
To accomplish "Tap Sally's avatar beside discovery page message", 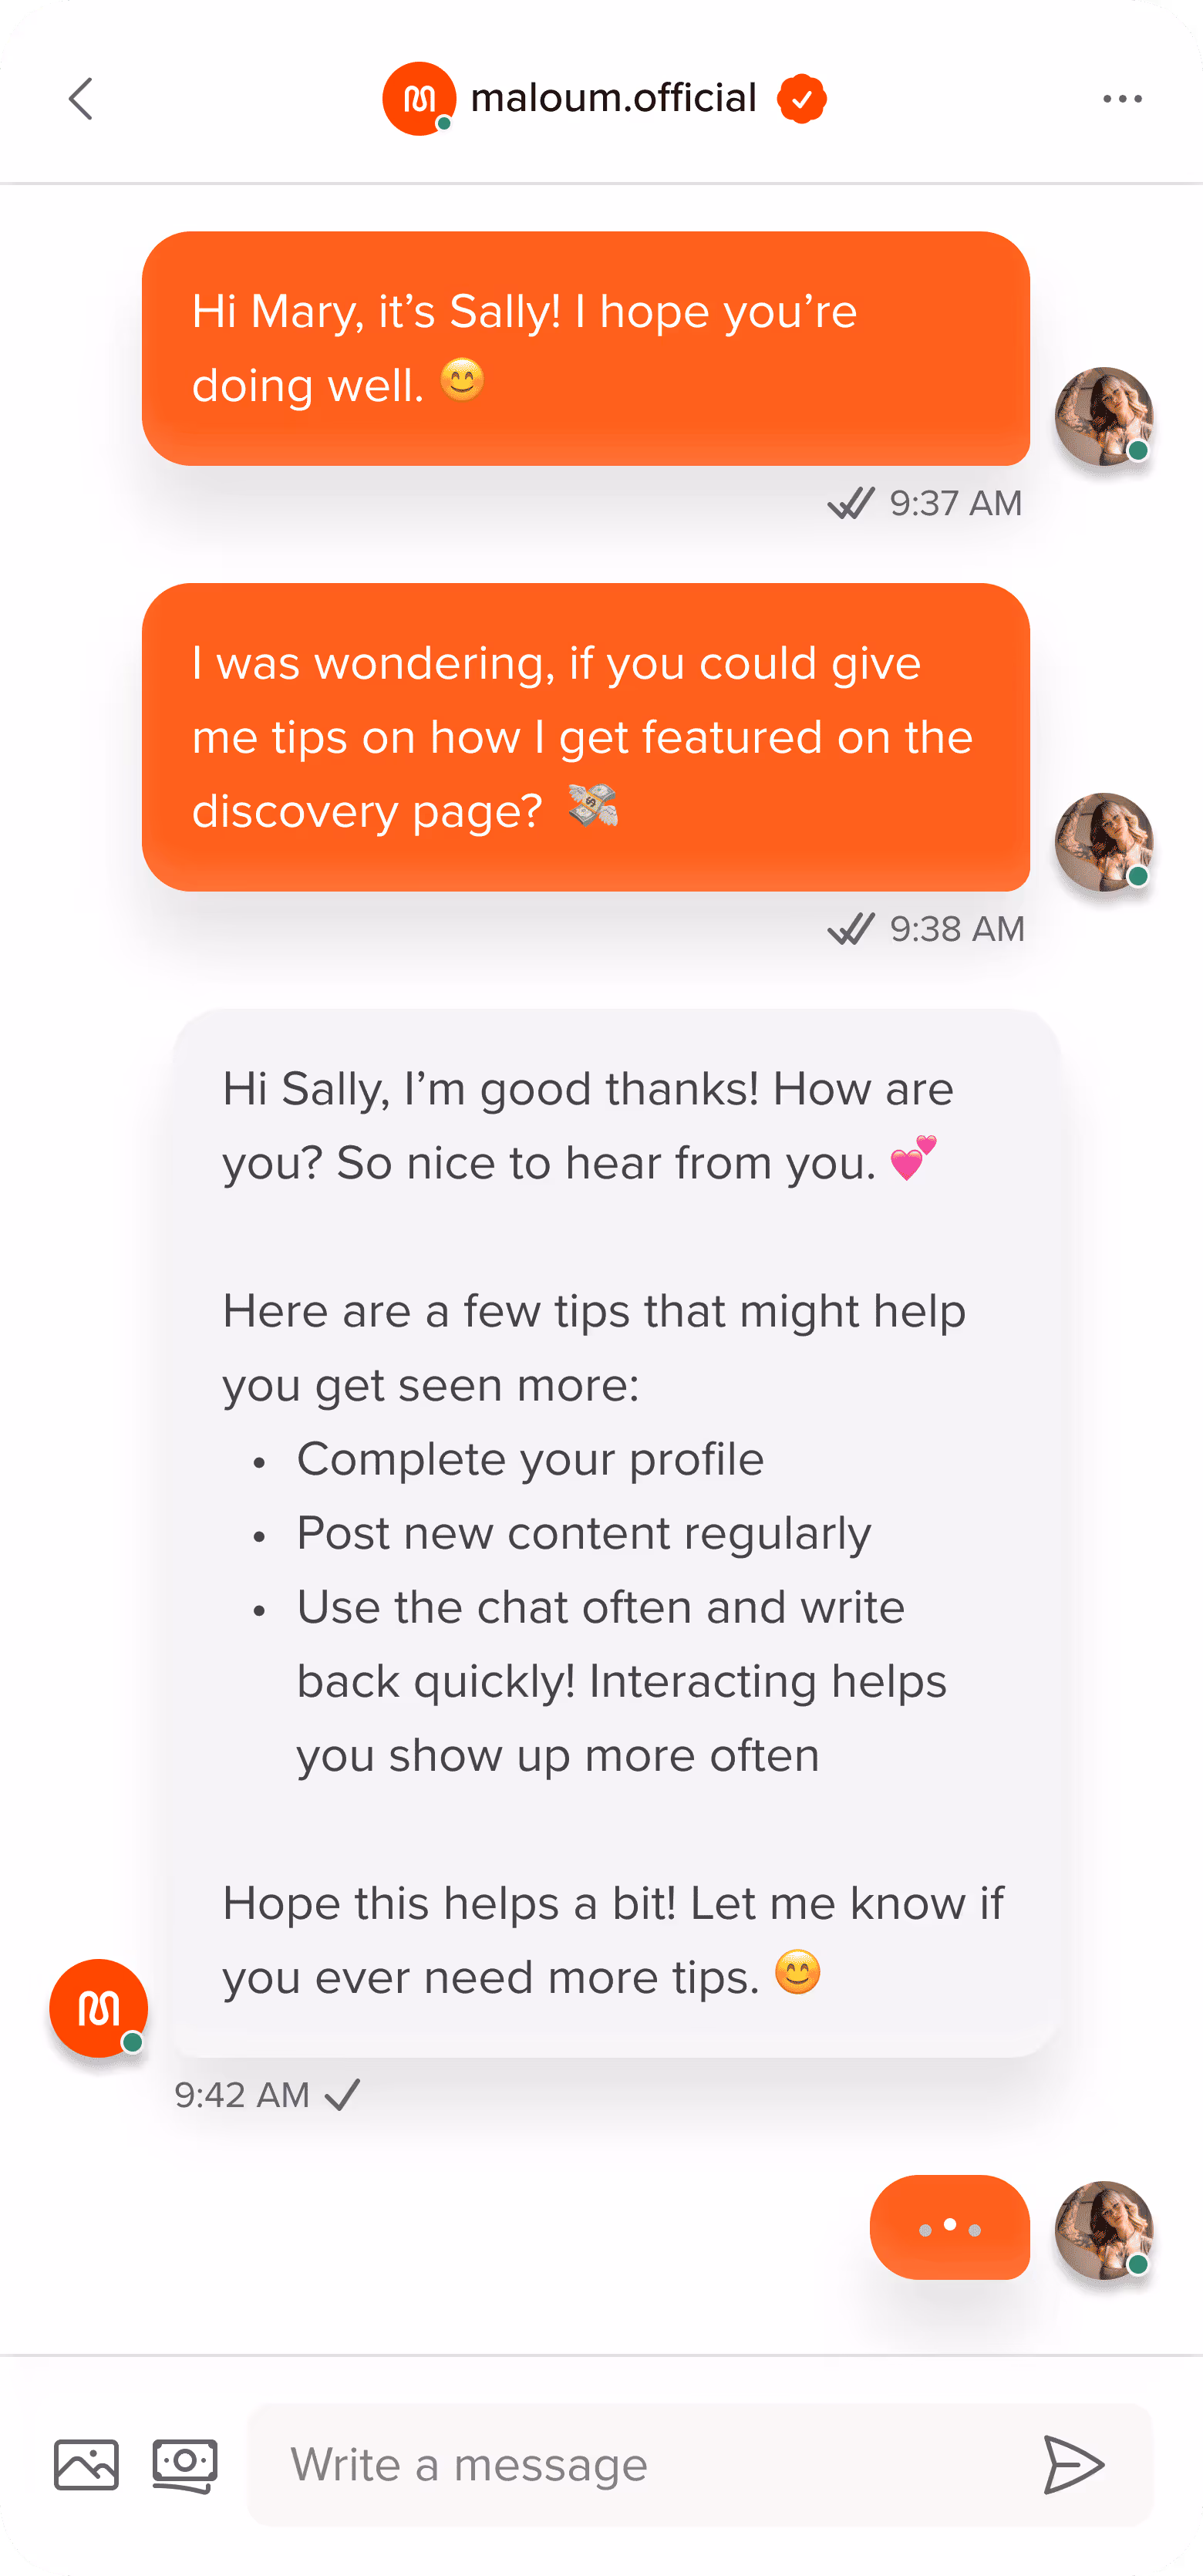I will (x=1104, y=842).
